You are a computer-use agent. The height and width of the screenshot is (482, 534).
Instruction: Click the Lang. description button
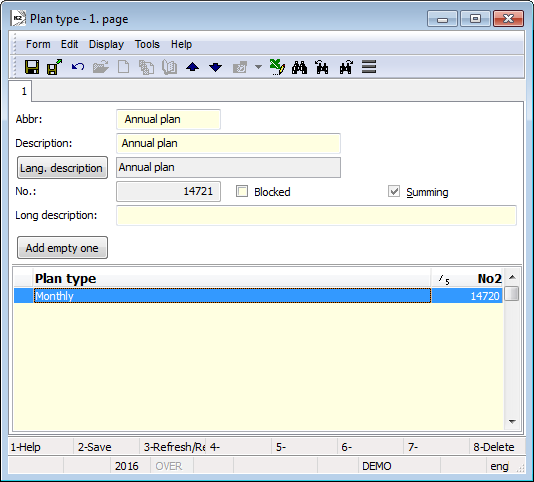(62, 168)
